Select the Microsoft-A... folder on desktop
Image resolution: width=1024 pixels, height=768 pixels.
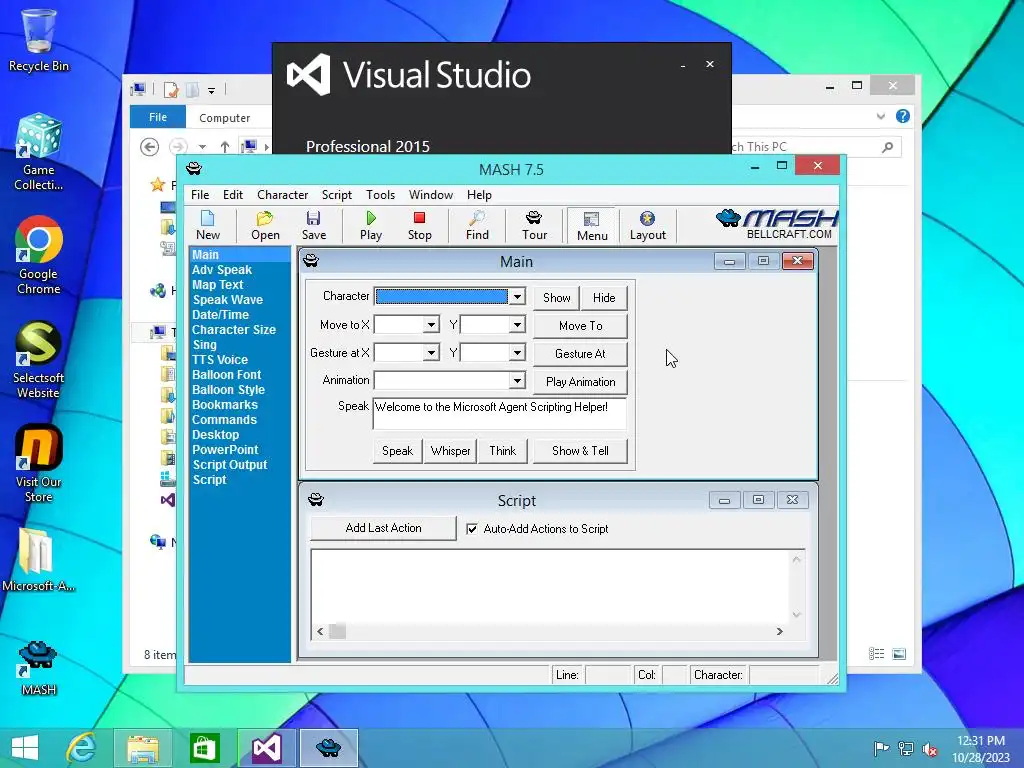click(x=39, y=560)
